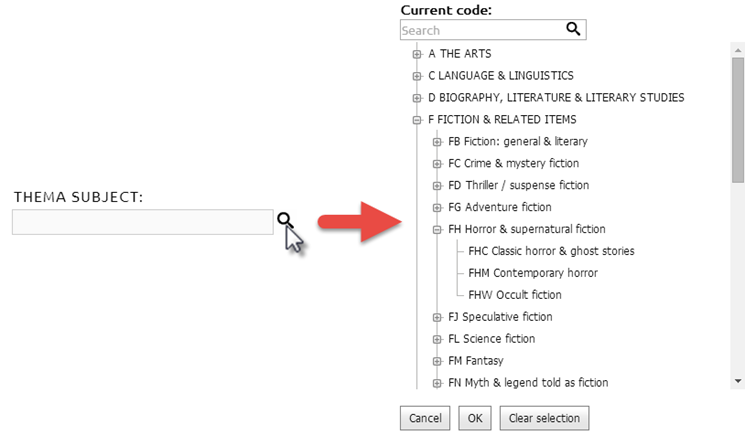Select FM Fantasy category
The height and width of the screenshot is (435, 745).
click(x=476, y=360)
